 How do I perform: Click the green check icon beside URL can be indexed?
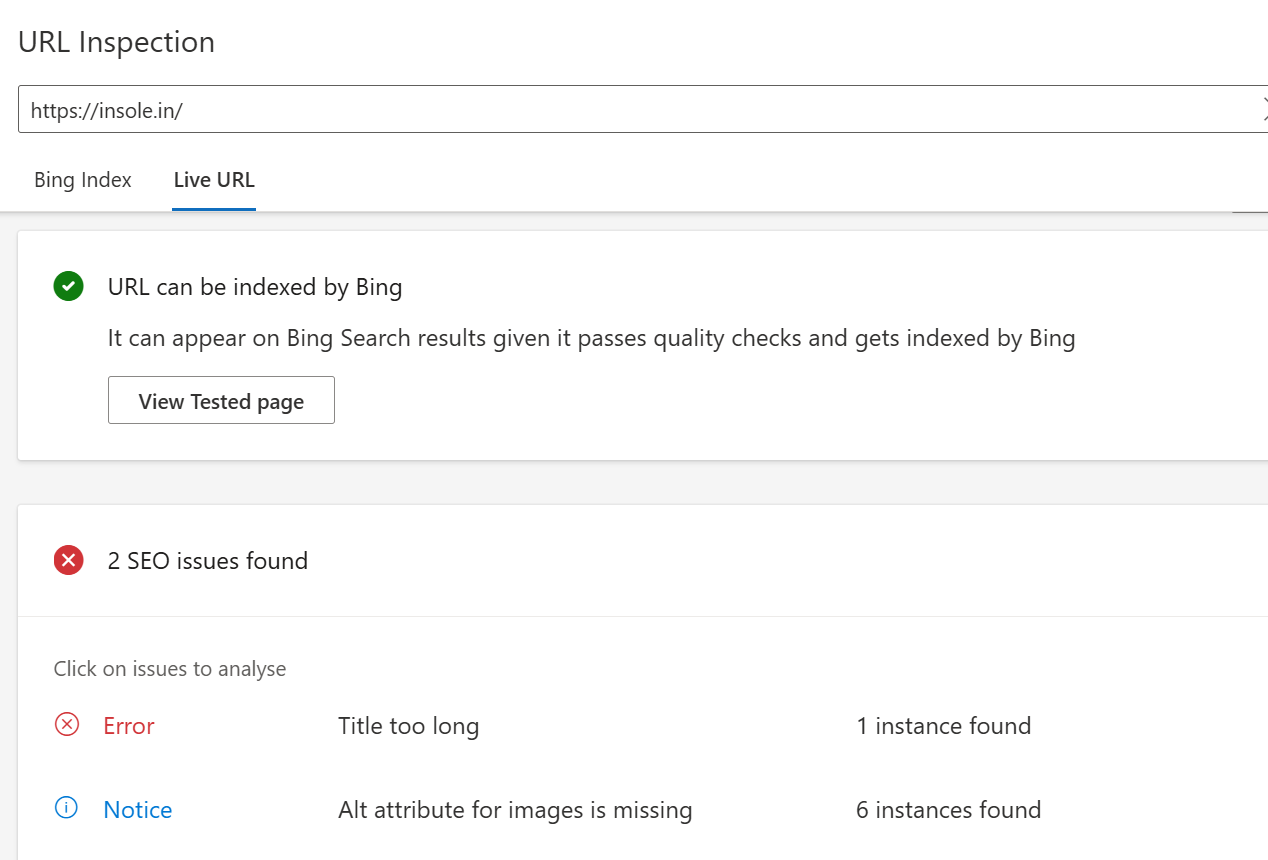click(x=68, y=287)
